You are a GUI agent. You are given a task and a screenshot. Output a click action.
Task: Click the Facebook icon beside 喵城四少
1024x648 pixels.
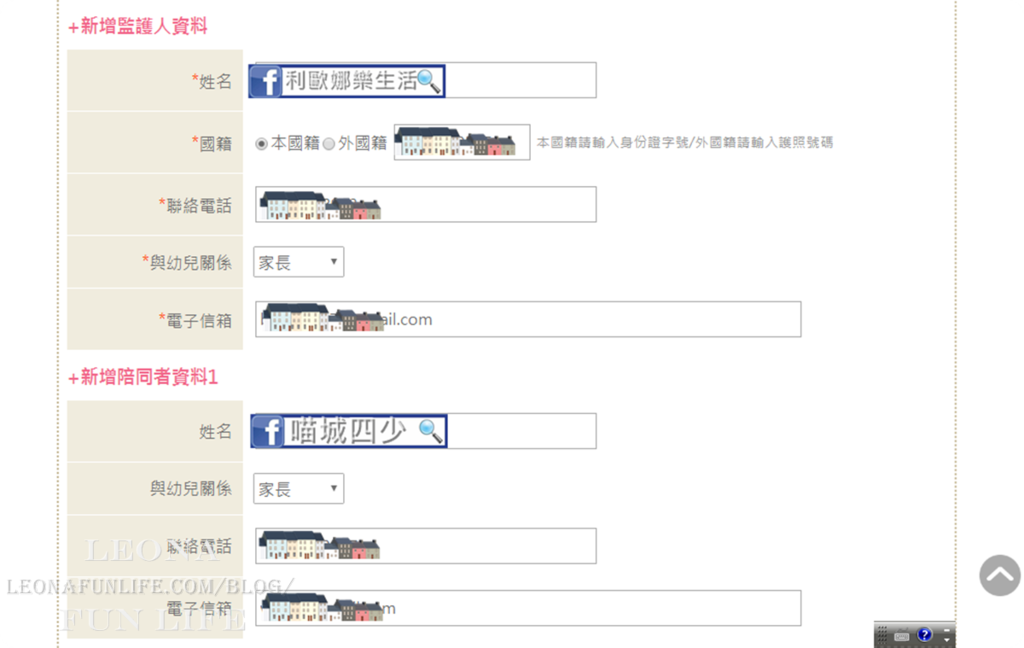268,431
